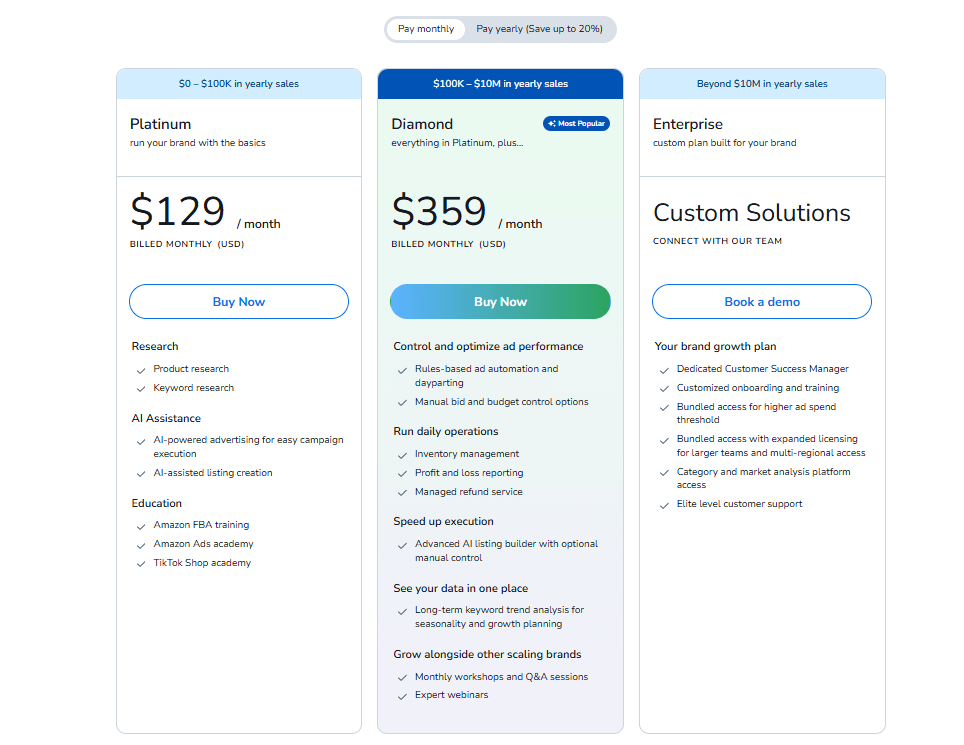964x745 pixels.
Task: Click checkmark beside Product research
Action: 141,370
